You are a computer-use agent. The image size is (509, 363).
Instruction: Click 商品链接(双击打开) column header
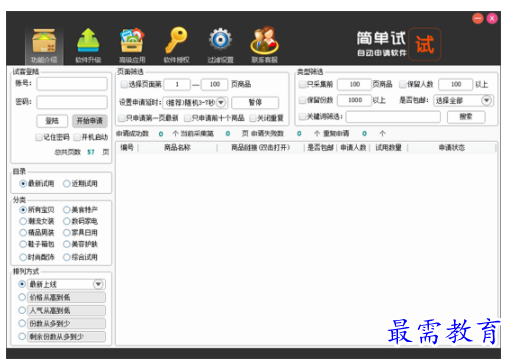pyautogui.click(x=260, y=148)
